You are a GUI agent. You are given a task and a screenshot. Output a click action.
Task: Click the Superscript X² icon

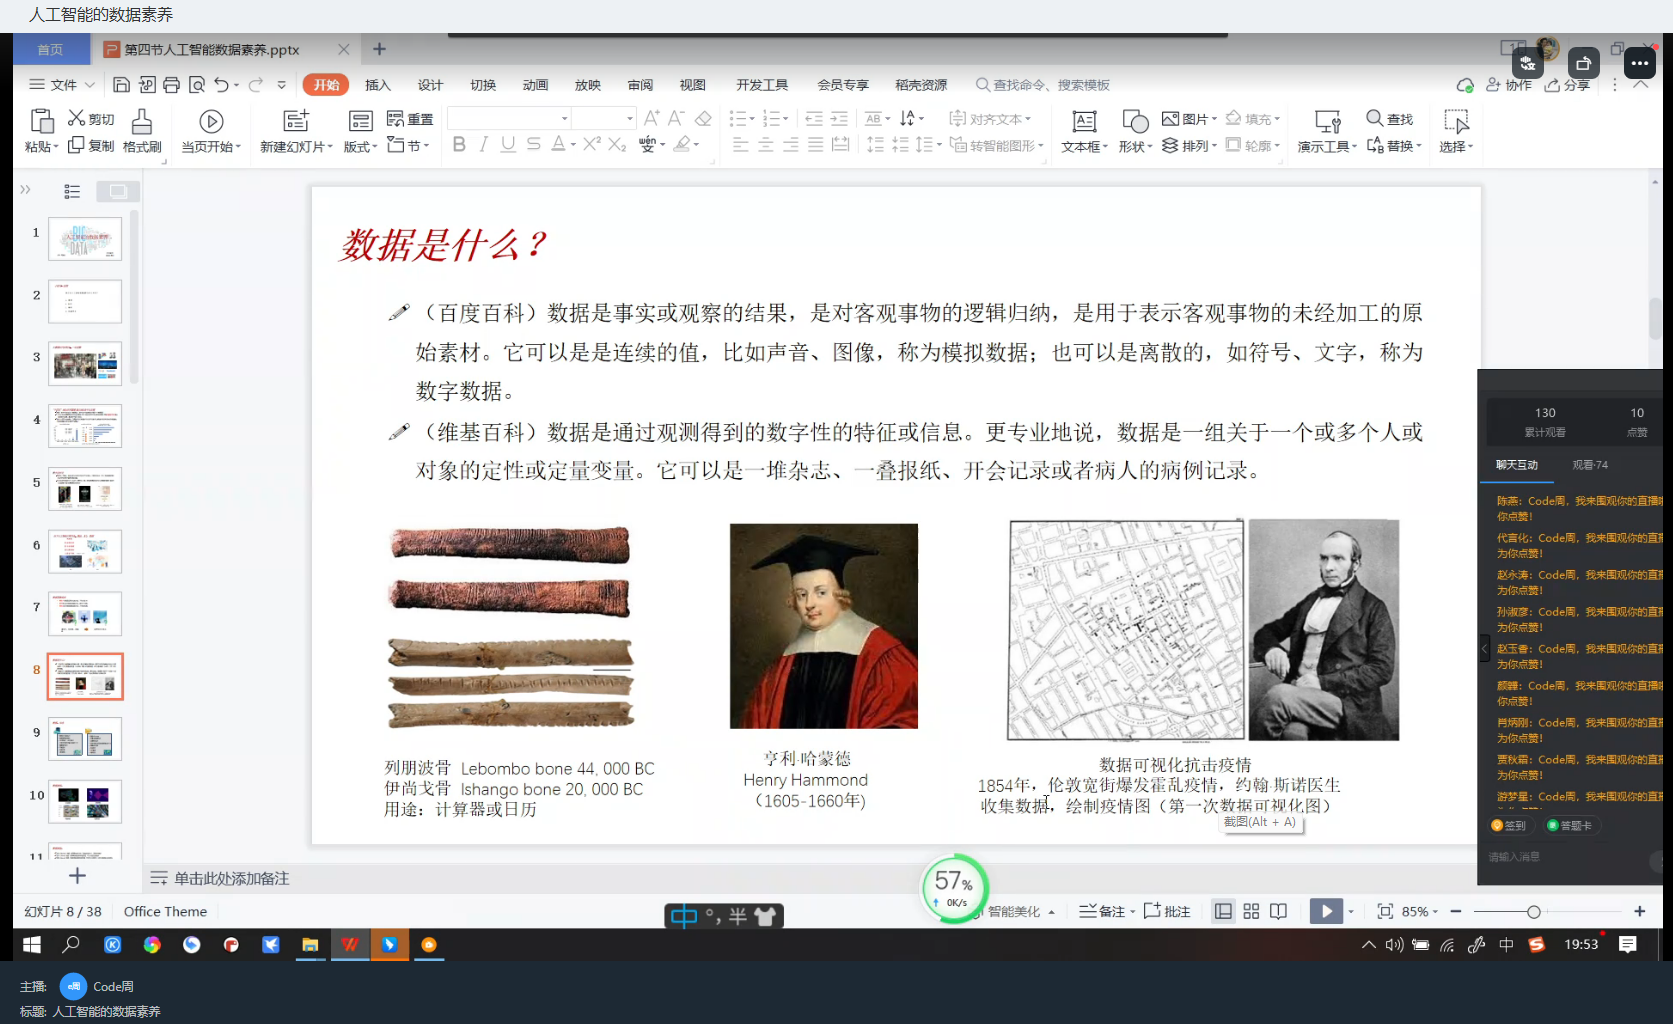(x=592, y=144)
